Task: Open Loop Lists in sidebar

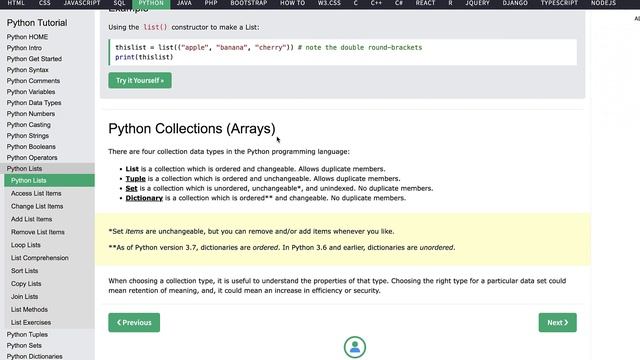Action: (26, 245)
